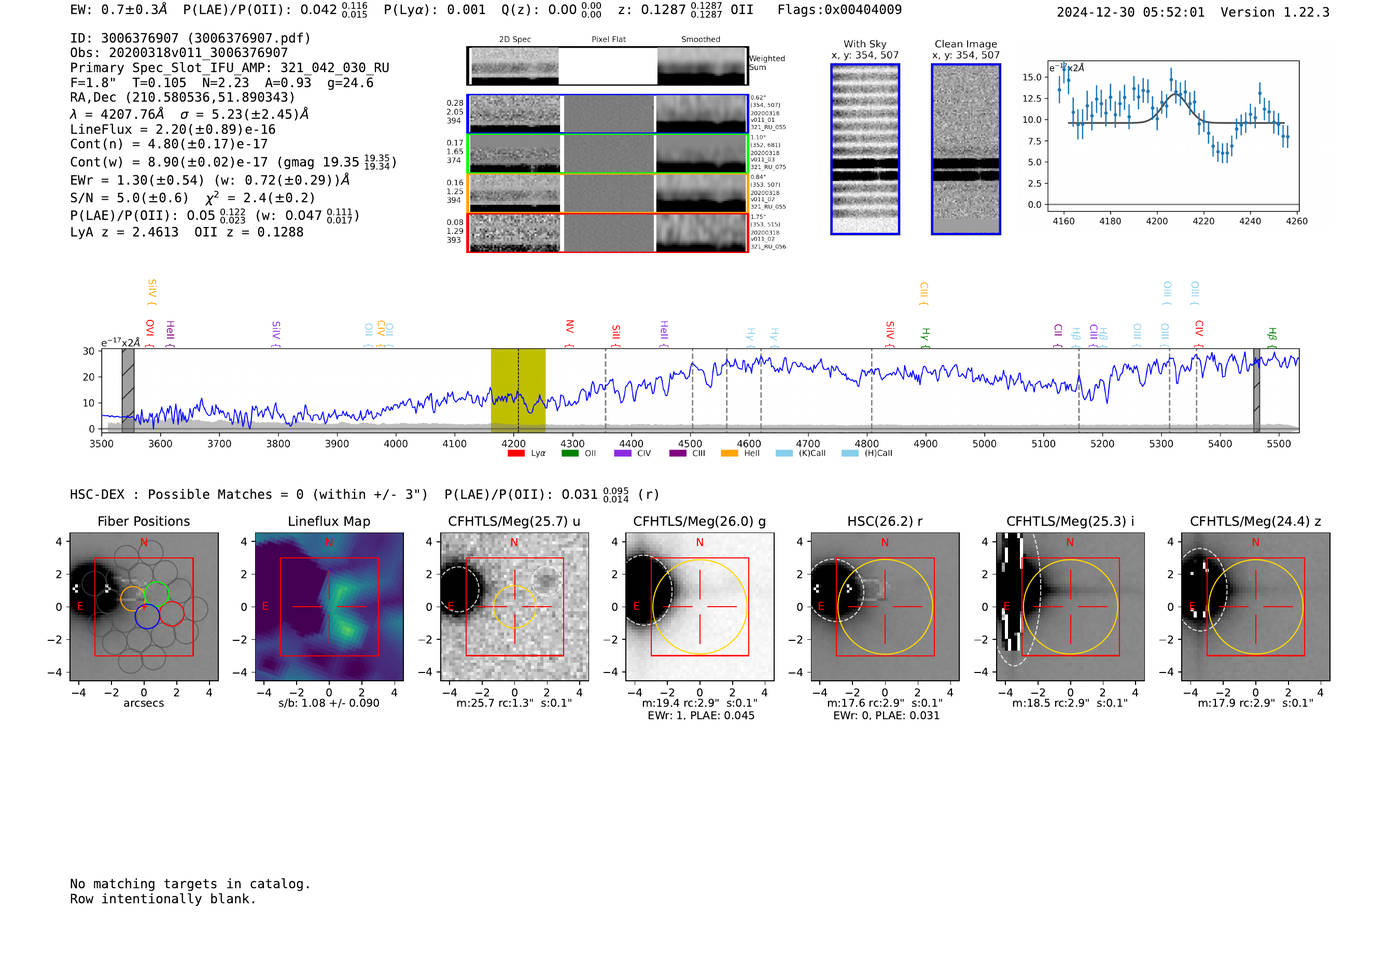Click the CIII legend swatch
This screenshot has height=953, width=1400.
point(678,453)
